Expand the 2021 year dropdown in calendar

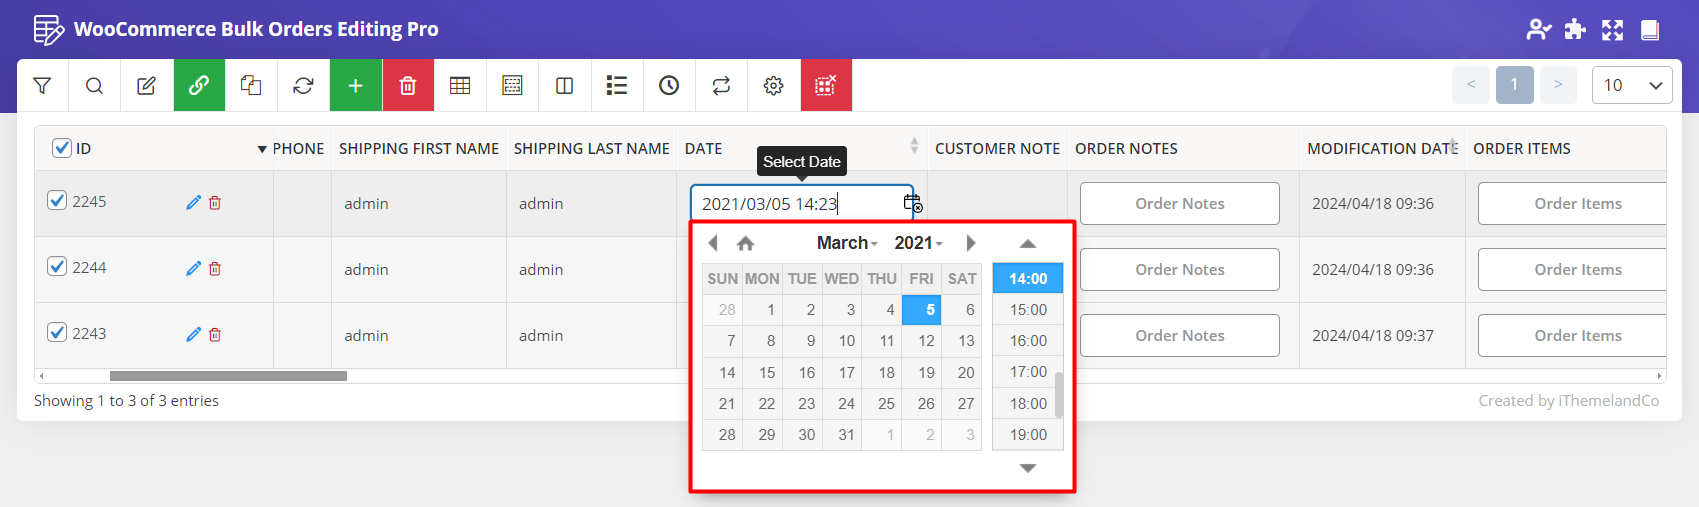[917, 243]
